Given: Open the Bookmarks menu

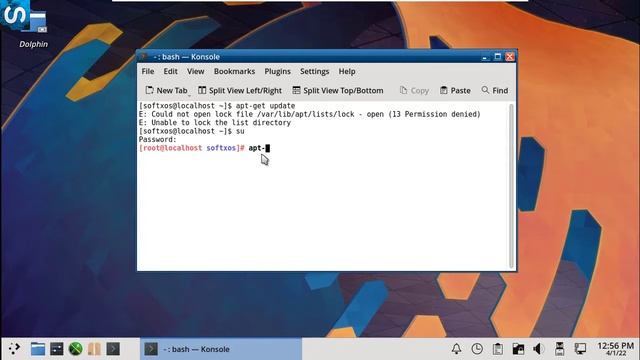Looking at the screenshot, I should pos(234,71).
